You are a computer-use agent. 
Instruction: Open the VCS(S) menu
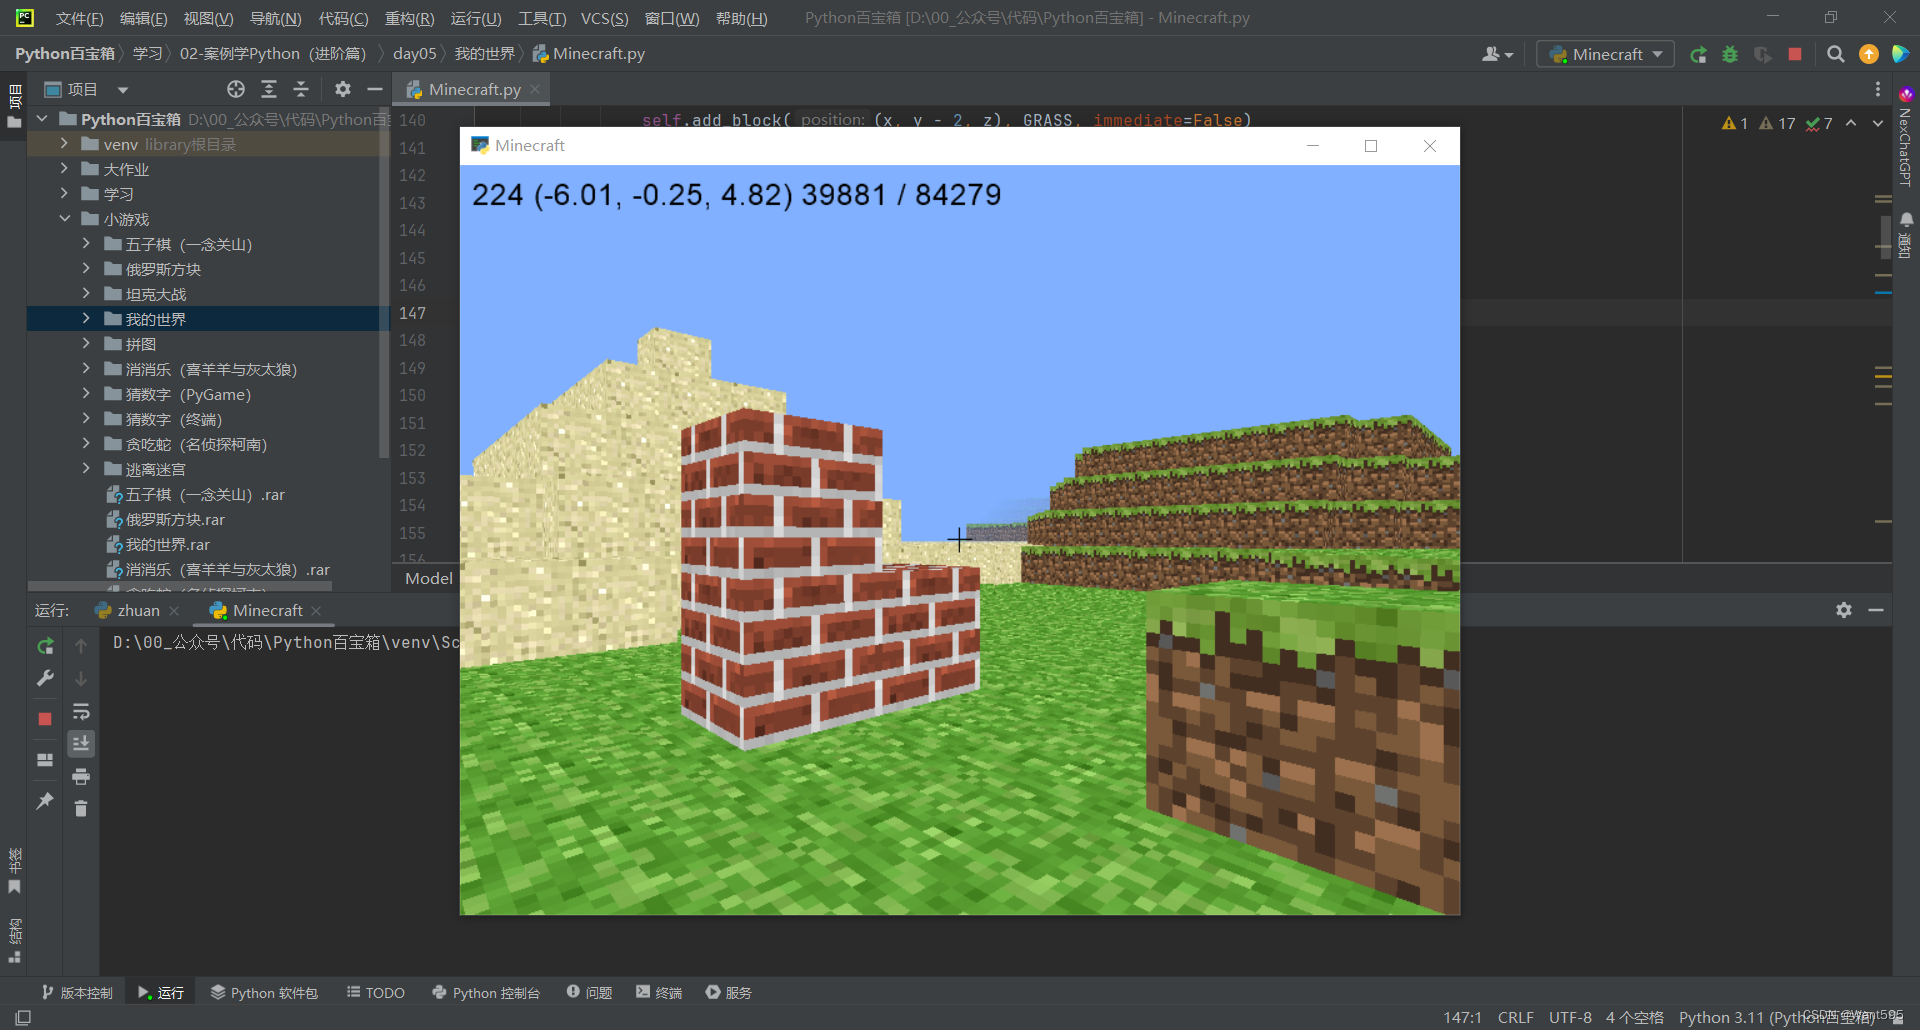(604, 18)
